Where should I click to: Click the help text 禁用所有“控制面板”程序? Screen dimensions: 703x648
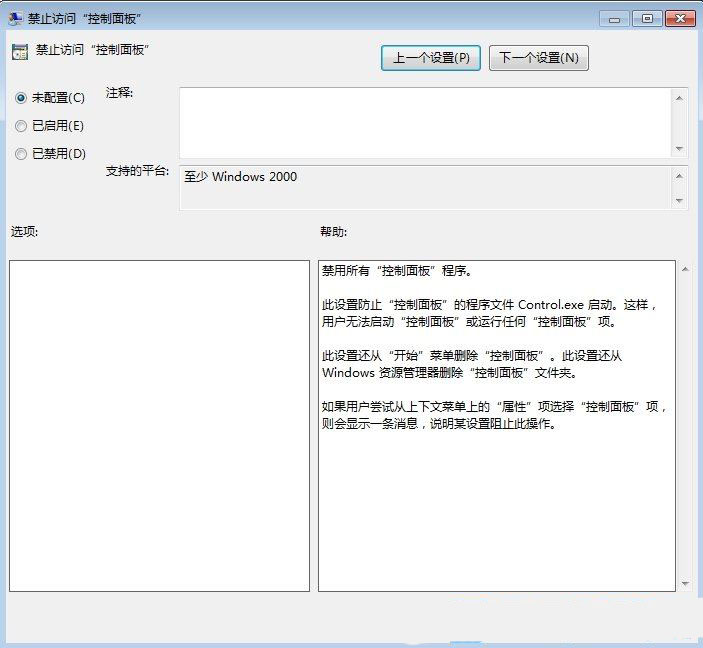[x=396, y=271]
